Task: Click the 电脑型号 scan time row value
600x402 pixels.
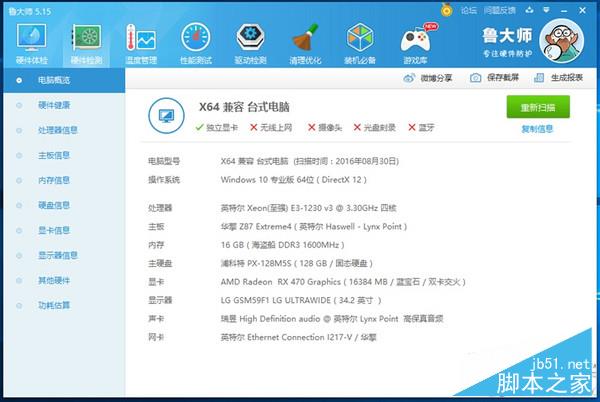Action: click(310, 161)
